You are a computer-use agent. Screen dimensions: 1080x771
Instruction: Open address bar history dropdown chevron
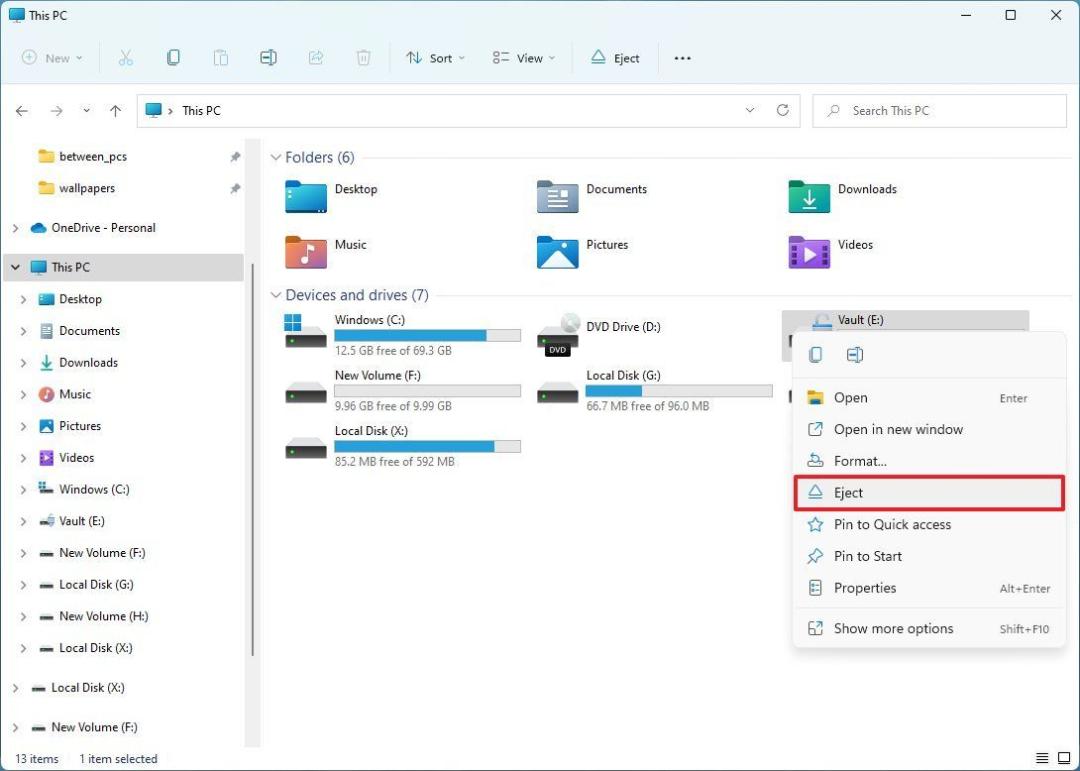[749, 110]
